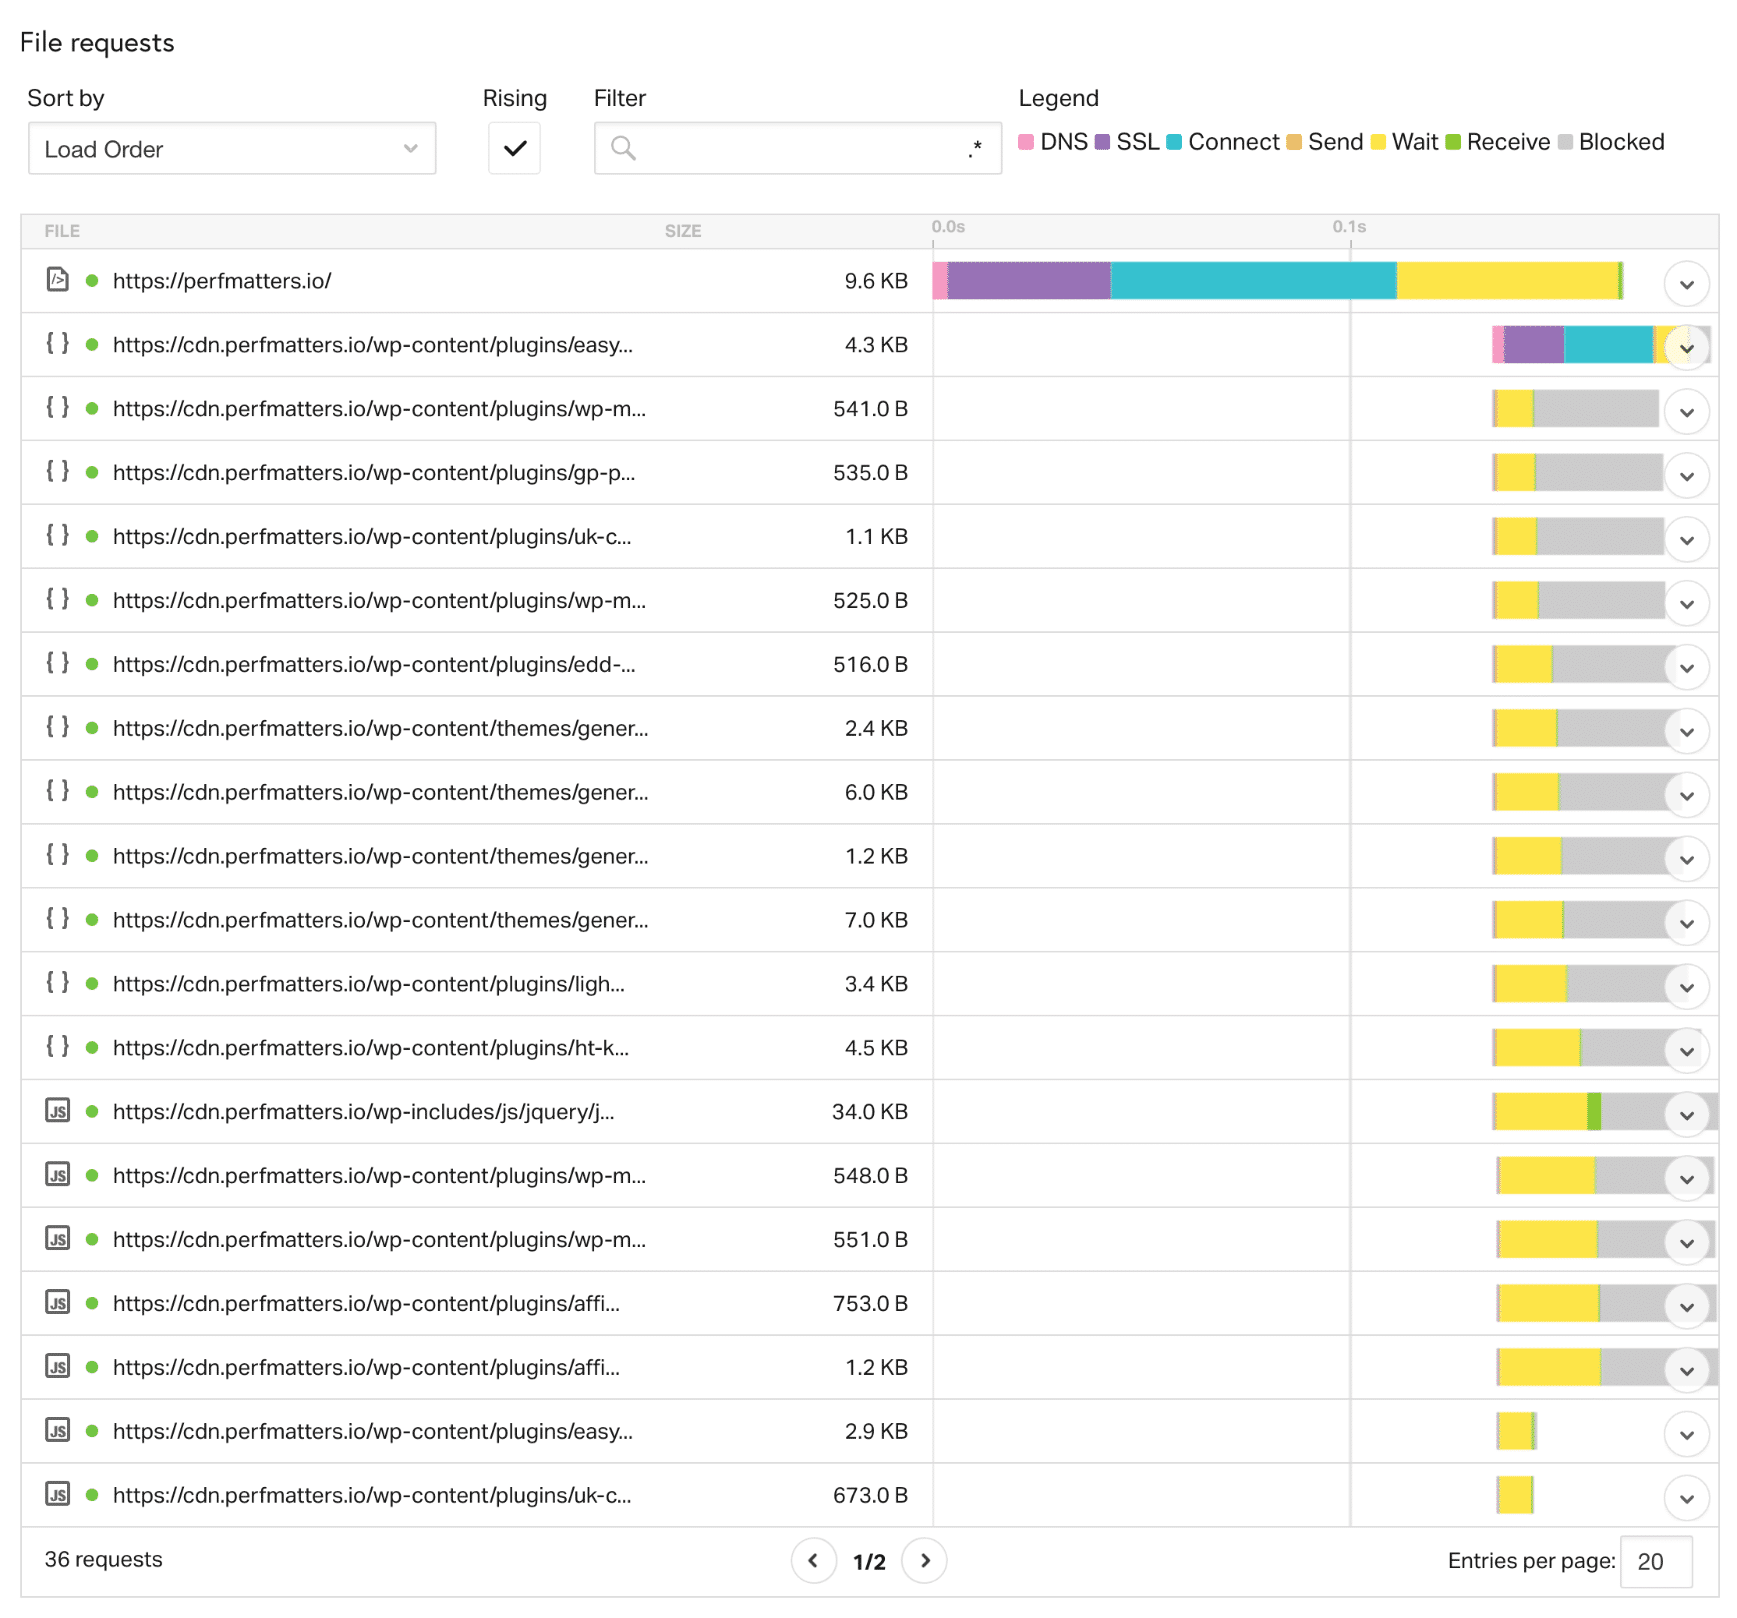1737x1618 pixels.
Task: Toggle the Rising sort checkbox
Action: coord(513,148)
